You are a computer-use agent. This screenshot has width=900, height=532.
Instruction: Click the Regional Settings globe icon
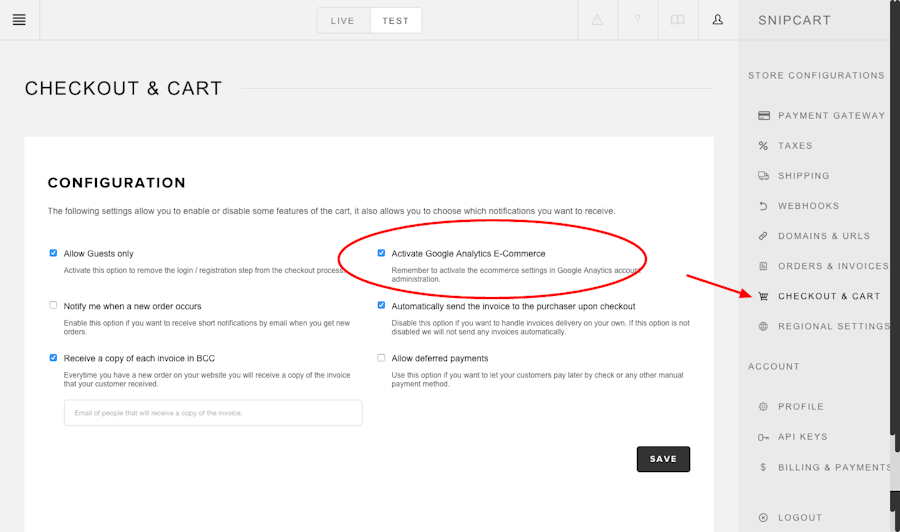pos(763,327)
